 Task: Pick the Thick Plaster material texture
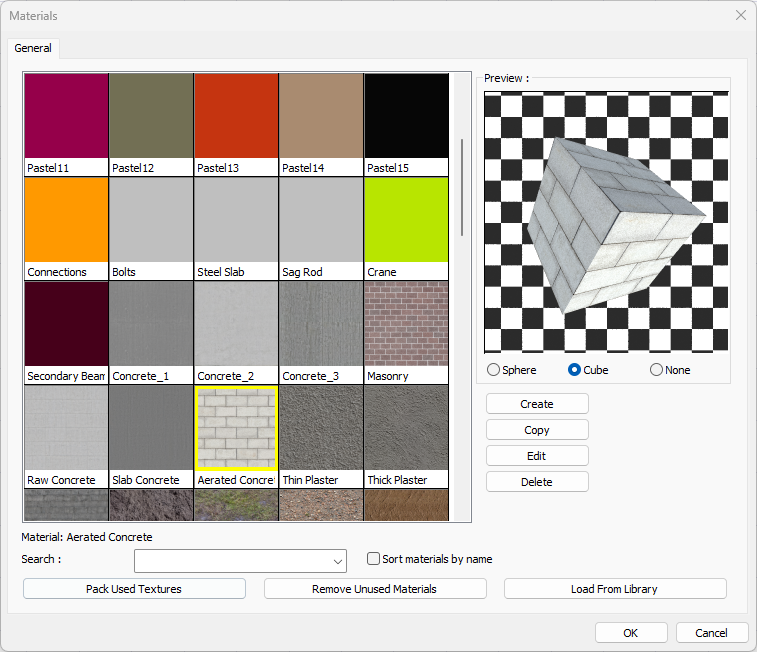point(406,429)
